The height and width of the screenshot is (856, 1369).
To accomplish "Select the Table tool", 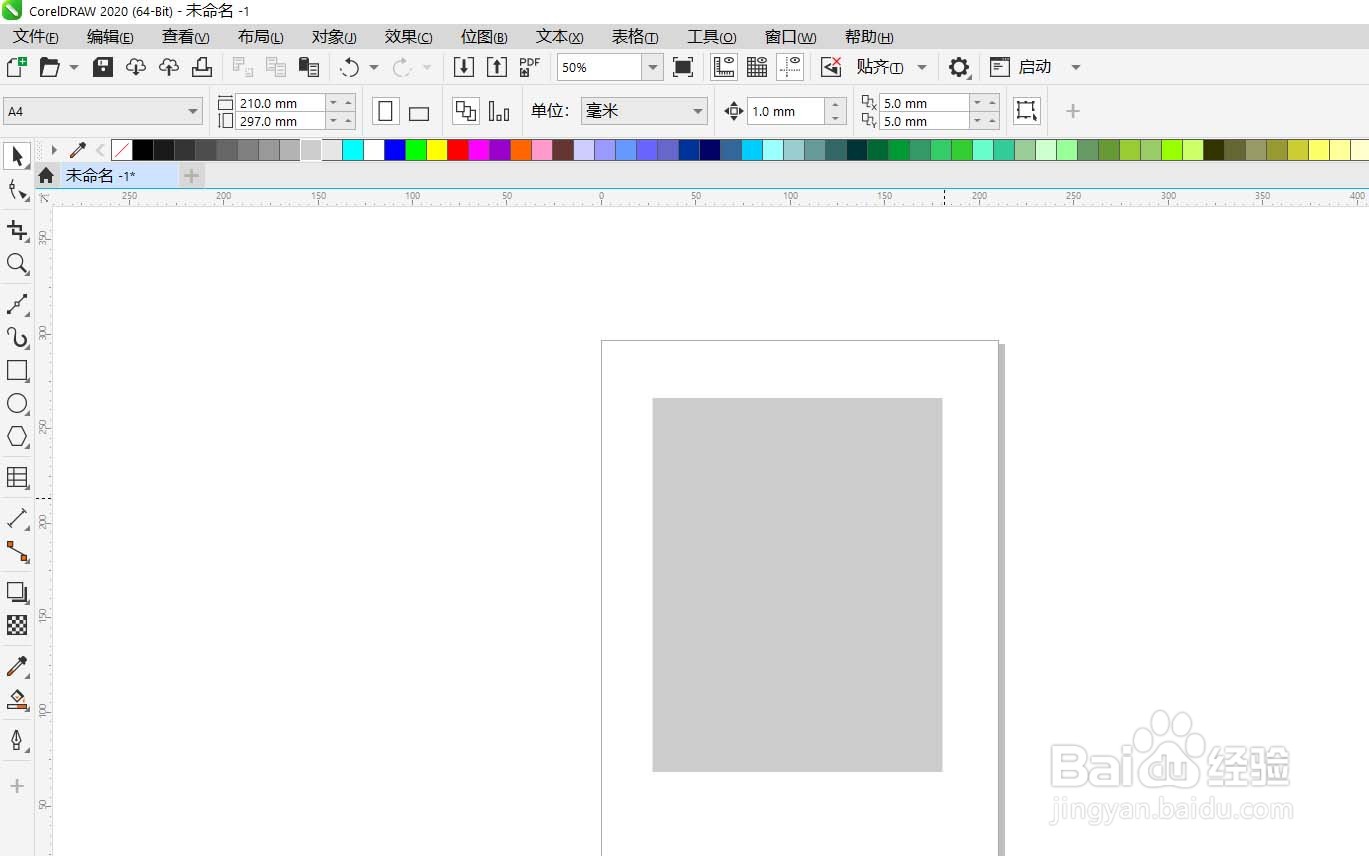I will pyautogui.click(x=17, y=477).
